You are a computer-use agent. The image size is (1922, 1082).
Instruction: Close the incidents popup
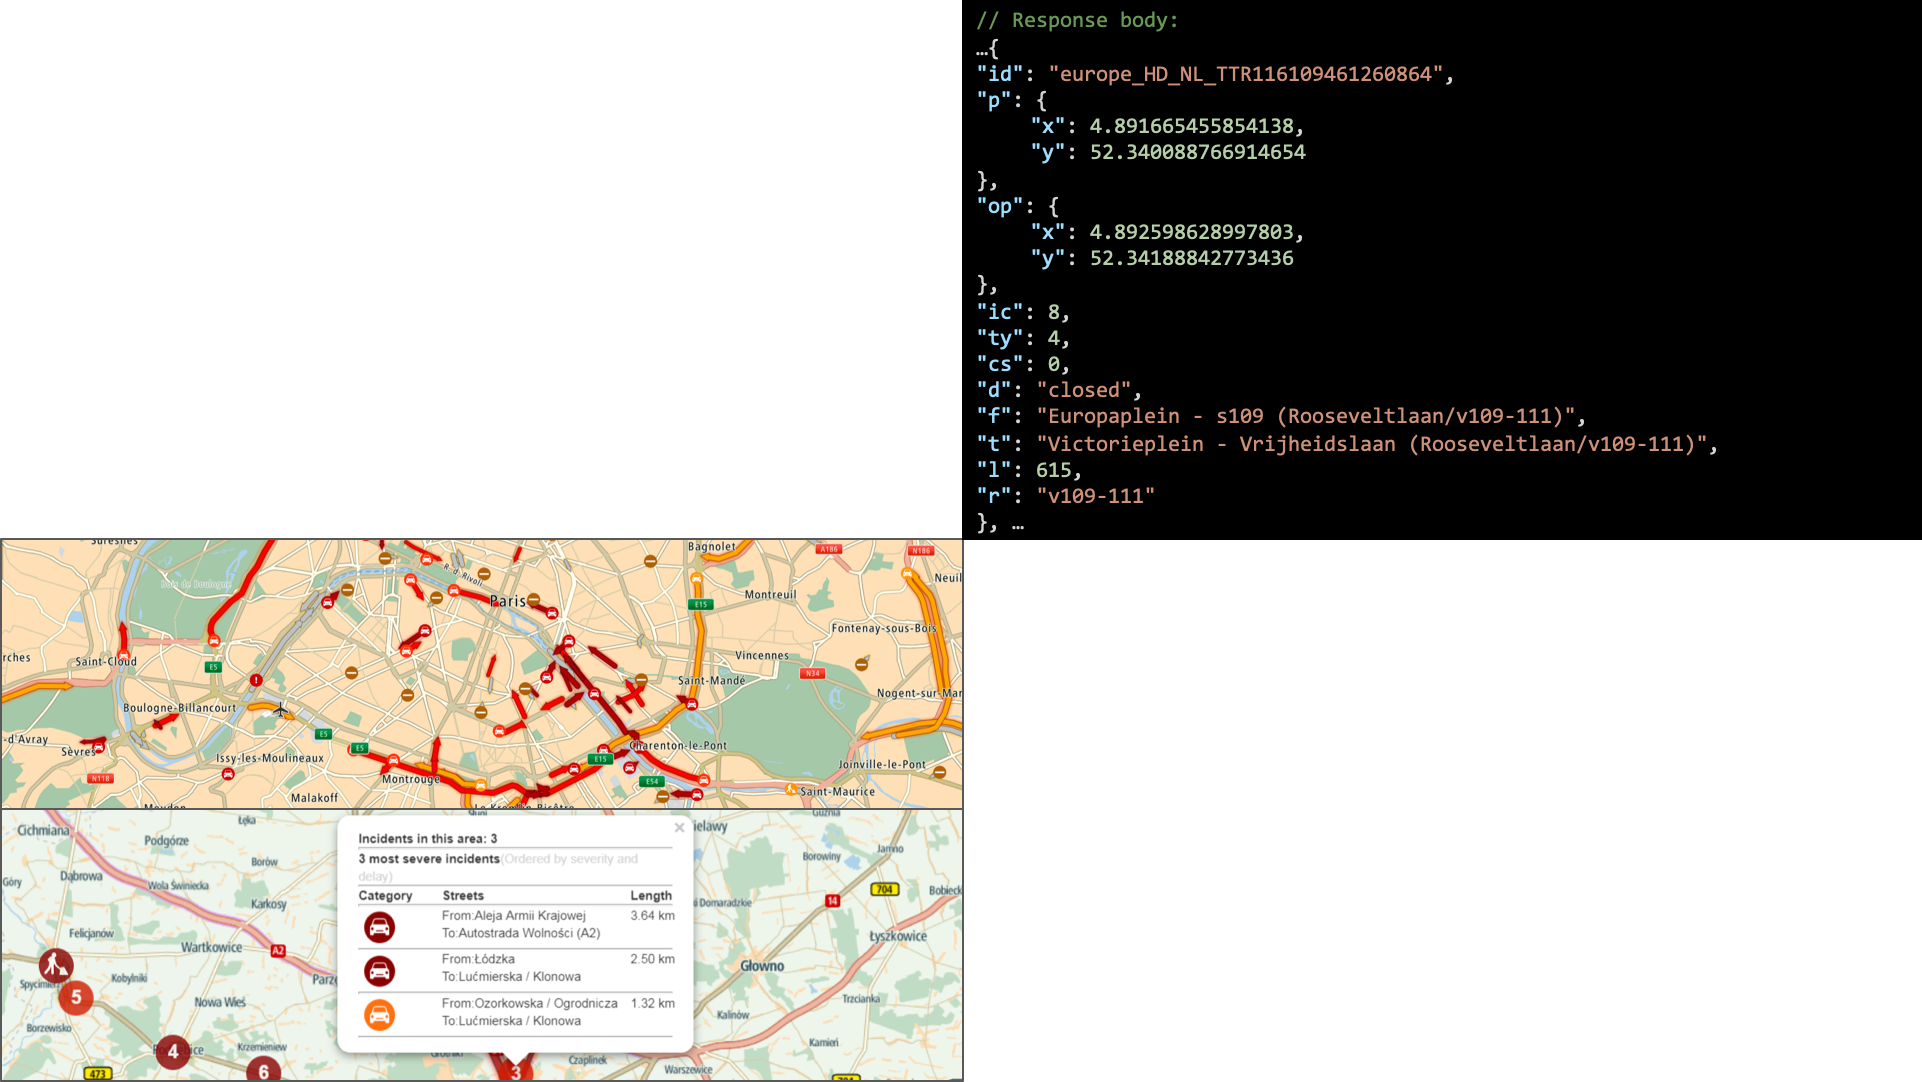679,828
